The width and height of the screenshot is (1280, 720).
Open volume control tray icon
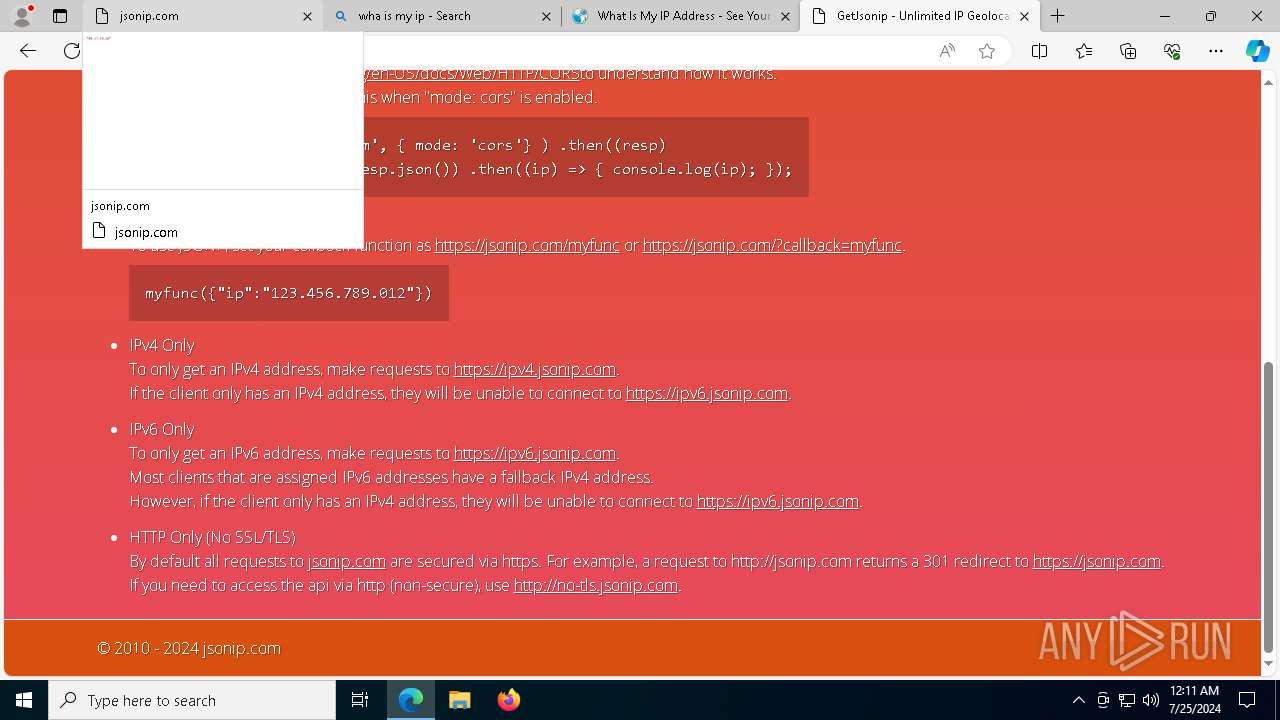1150,700
